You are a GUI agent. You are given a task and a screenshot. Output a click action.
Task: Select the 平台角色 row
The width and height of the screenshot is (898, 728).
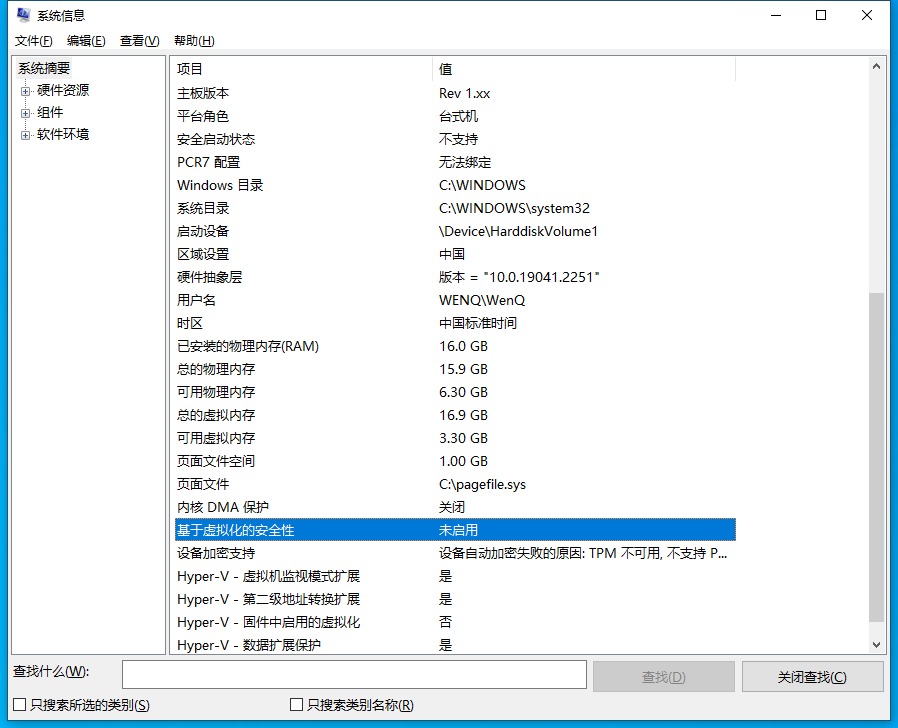[455, 116]
